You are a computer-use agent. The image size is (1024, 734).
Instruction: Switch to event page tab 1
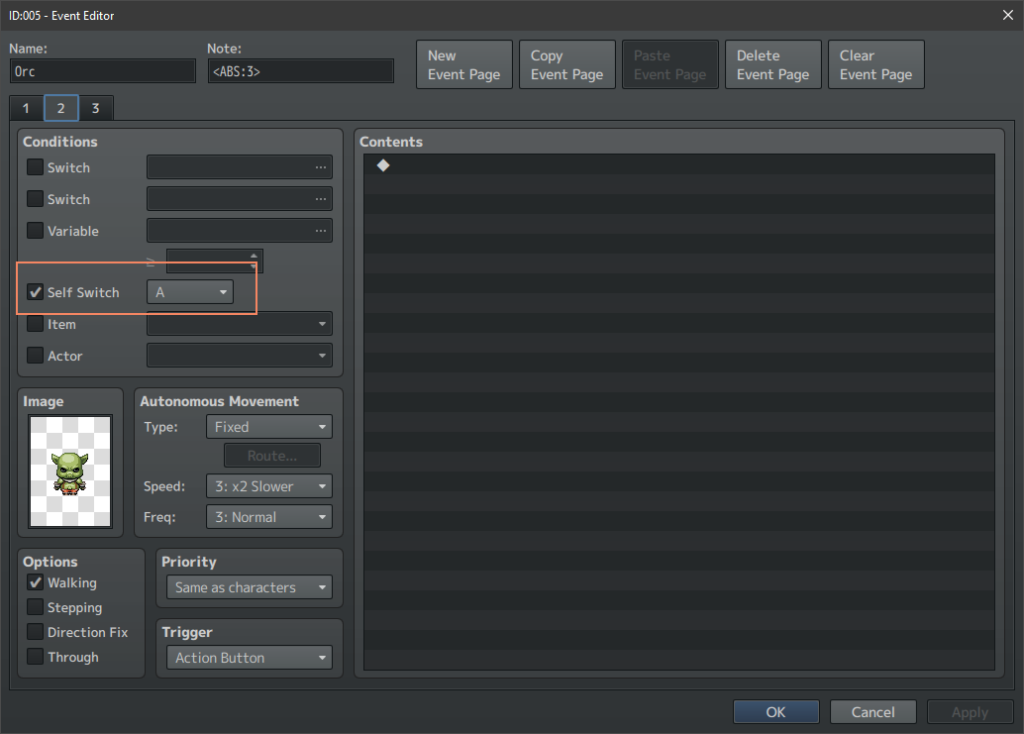26,108
